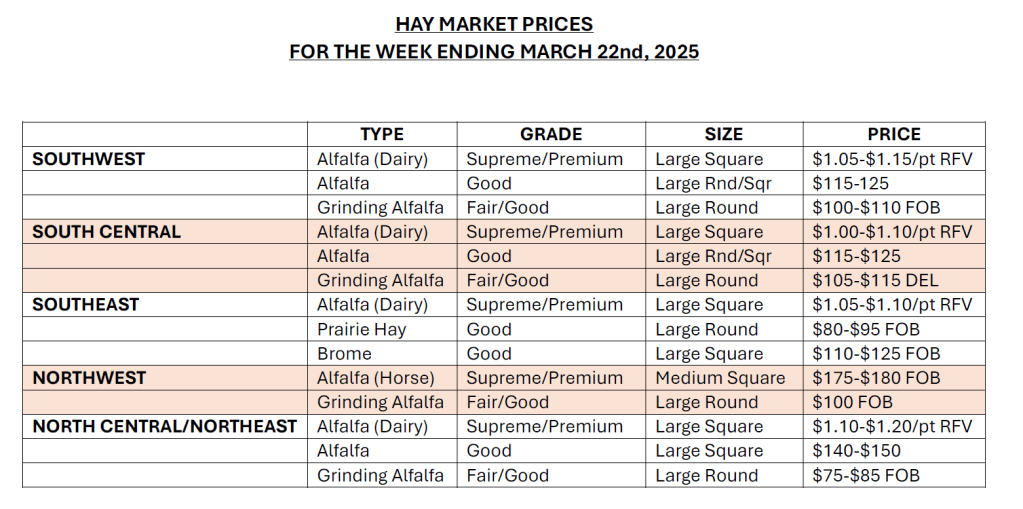Click the $75-$85 FOB price
Screen dimensions: 1023x509
[x=866, y=476]
